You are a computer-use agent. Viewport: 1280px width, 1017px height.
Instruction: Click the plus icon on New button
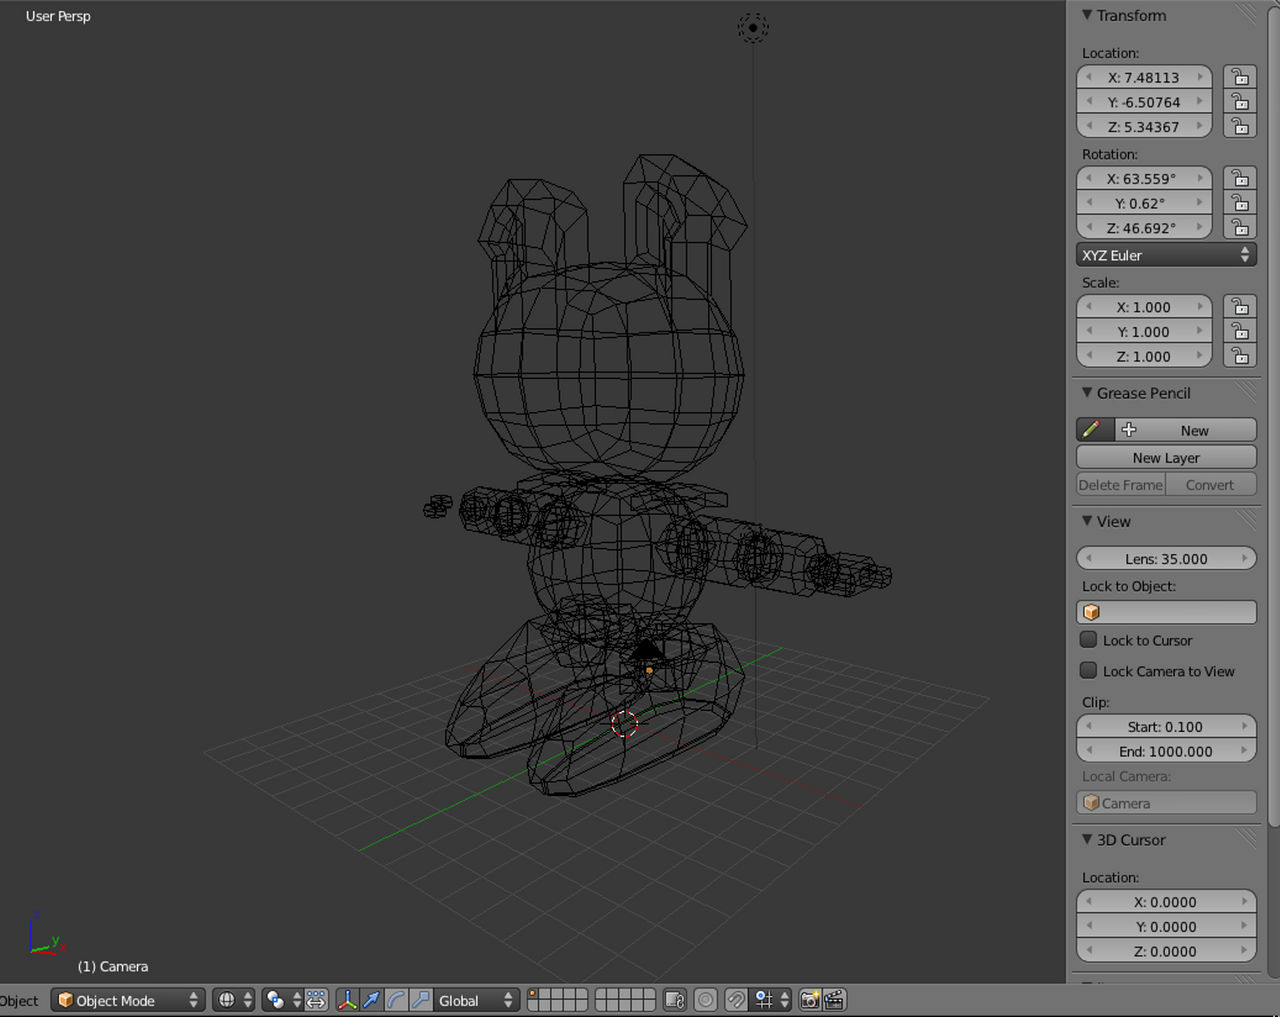(1129, 430)
